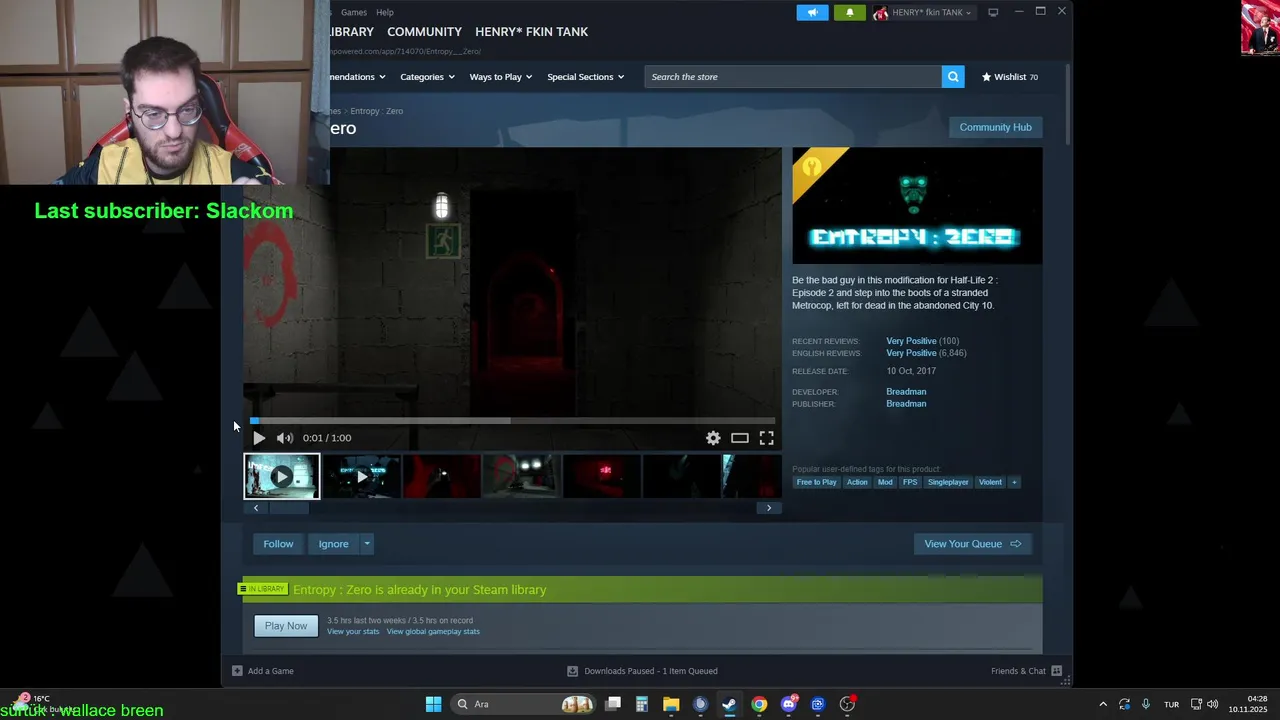Open File Explorer from taskbar
This screenshot has width=1280, height=720.
click(x=671, y=704)
